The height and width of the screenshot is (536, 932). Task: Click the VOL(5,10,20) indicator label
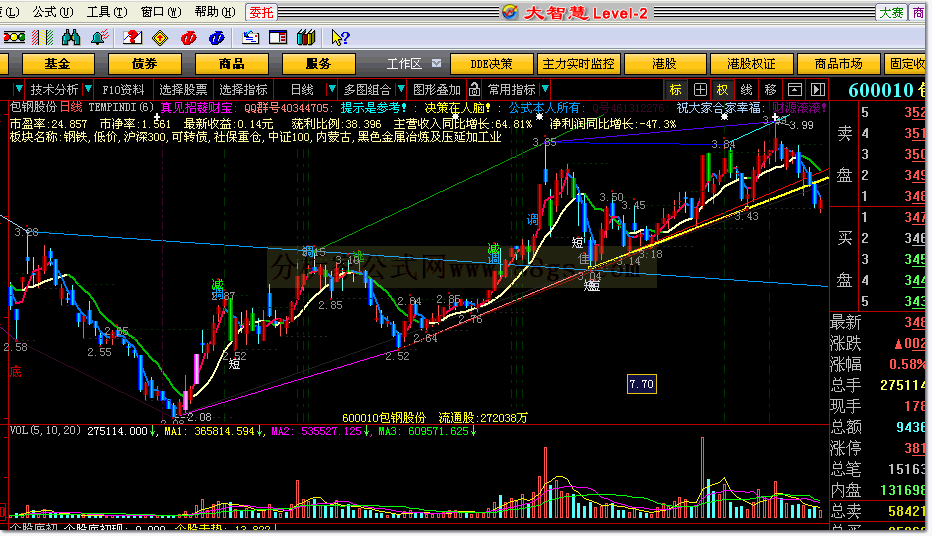tap(45, 431)
